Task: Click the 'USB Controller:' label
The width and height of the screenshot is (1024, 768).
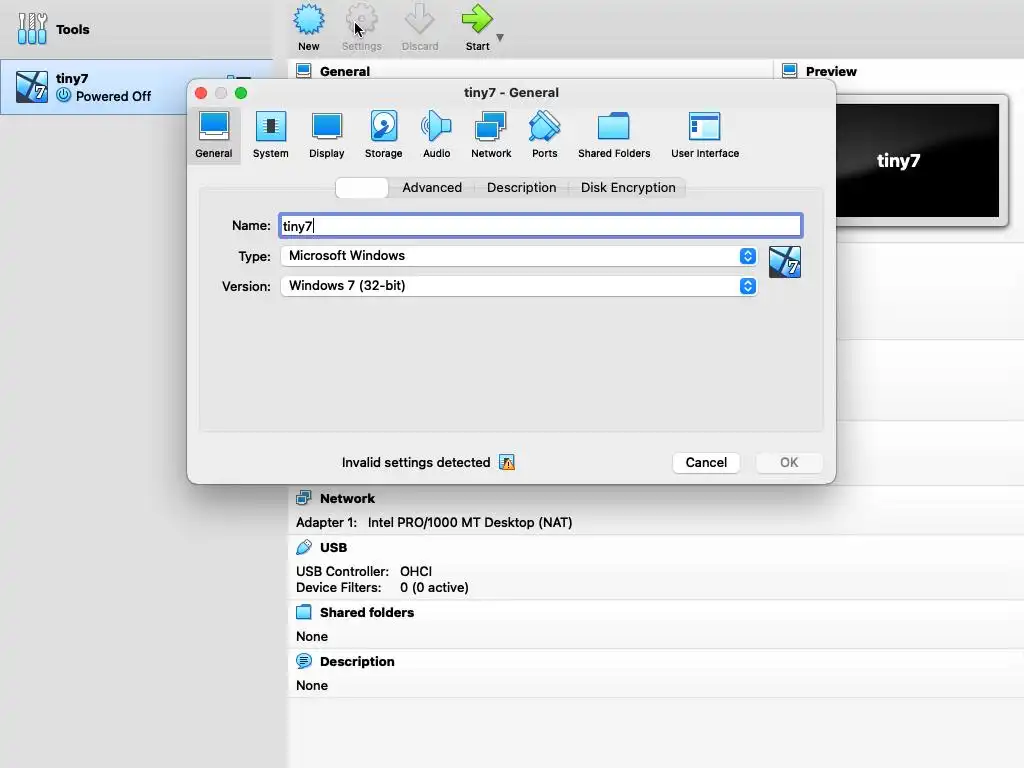Action: 342,571
